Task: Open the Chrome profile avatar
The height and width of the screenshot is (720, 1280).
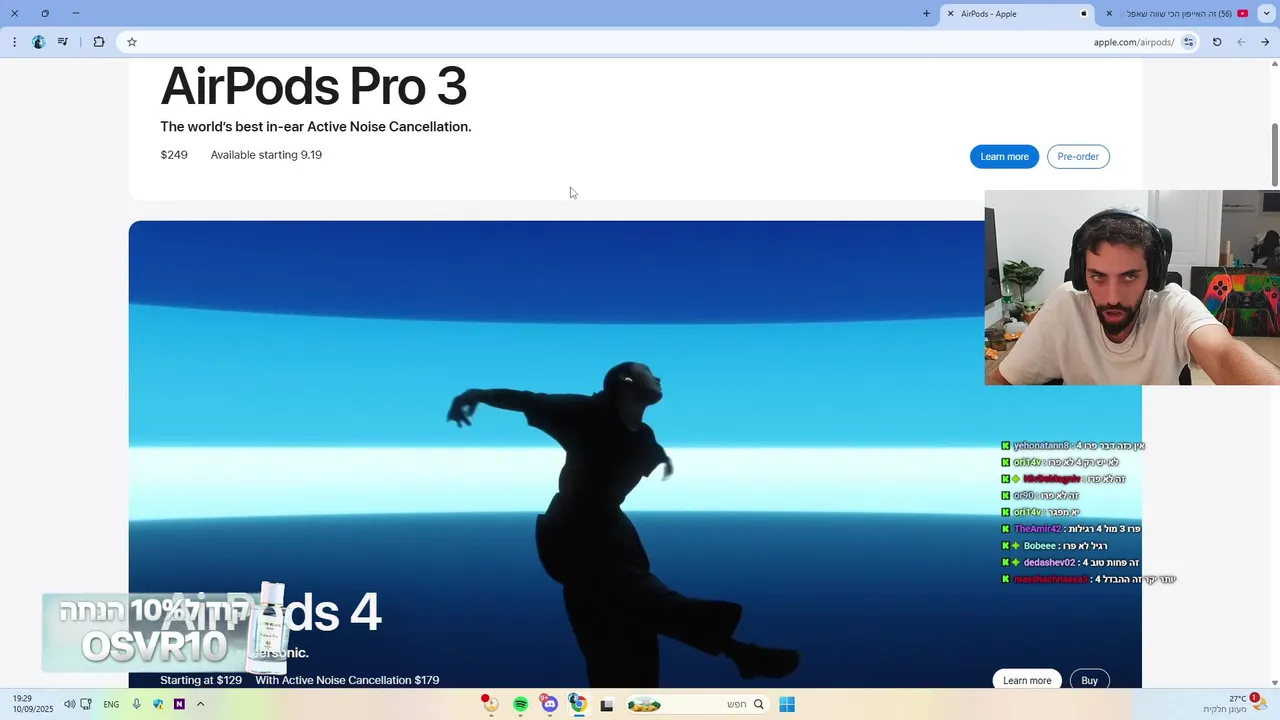Action: click(x=38, y=42)
